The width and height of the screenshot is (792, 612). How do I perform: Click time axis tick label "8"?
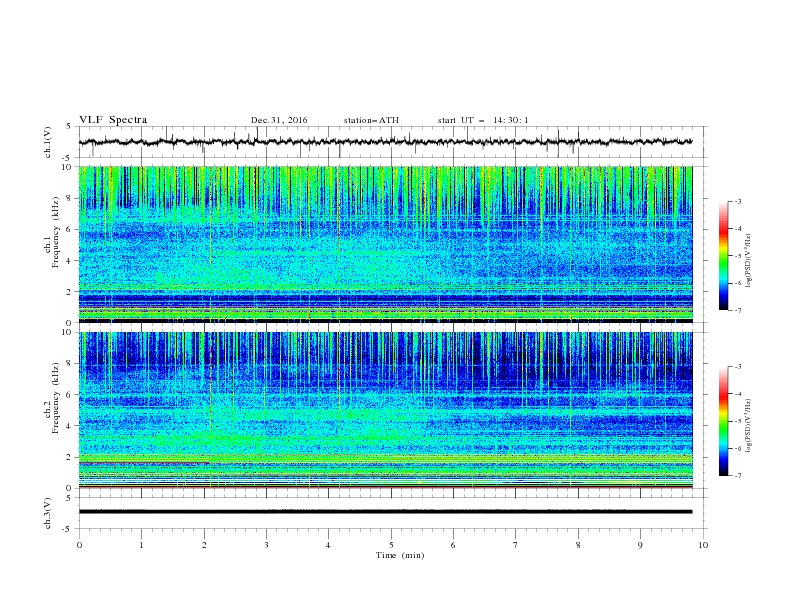point(578,545)
